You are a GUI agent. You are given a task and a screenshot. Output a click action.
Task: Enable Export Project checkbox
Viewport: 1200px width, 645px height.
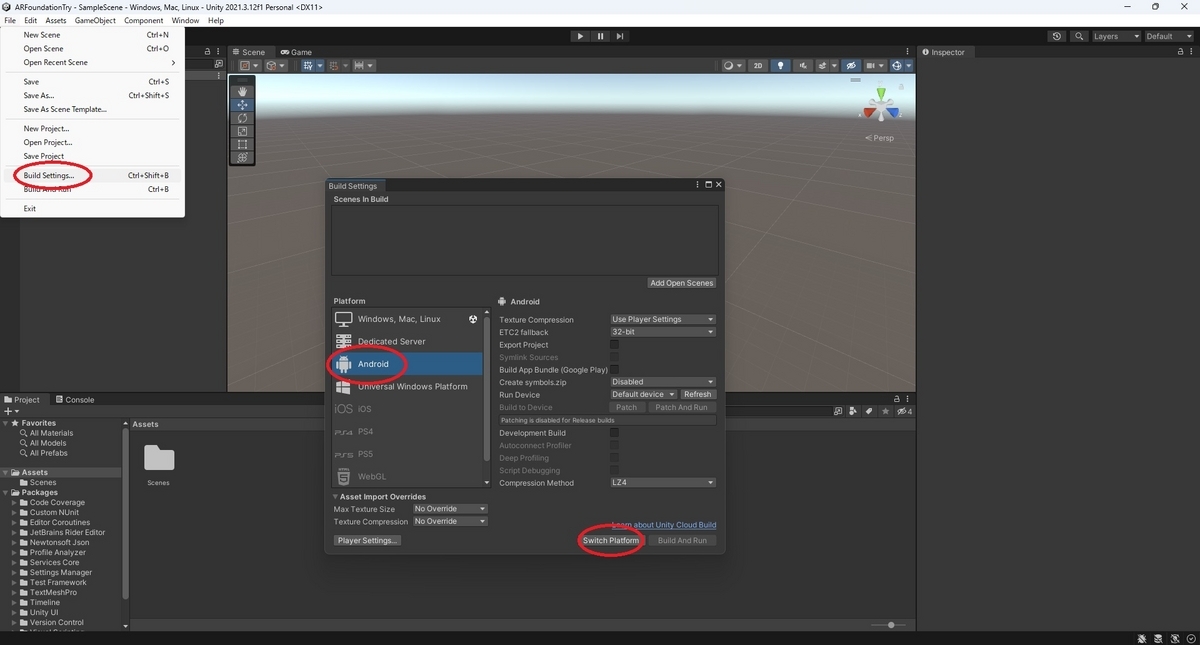coord(614,345)
